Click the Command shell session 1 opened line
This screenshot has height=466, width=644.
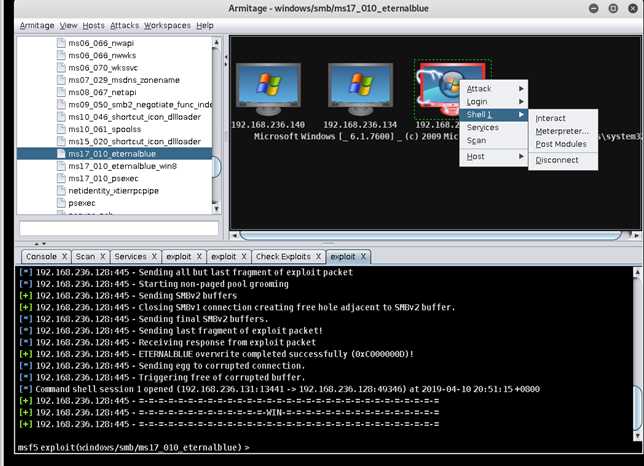point(280,389)
